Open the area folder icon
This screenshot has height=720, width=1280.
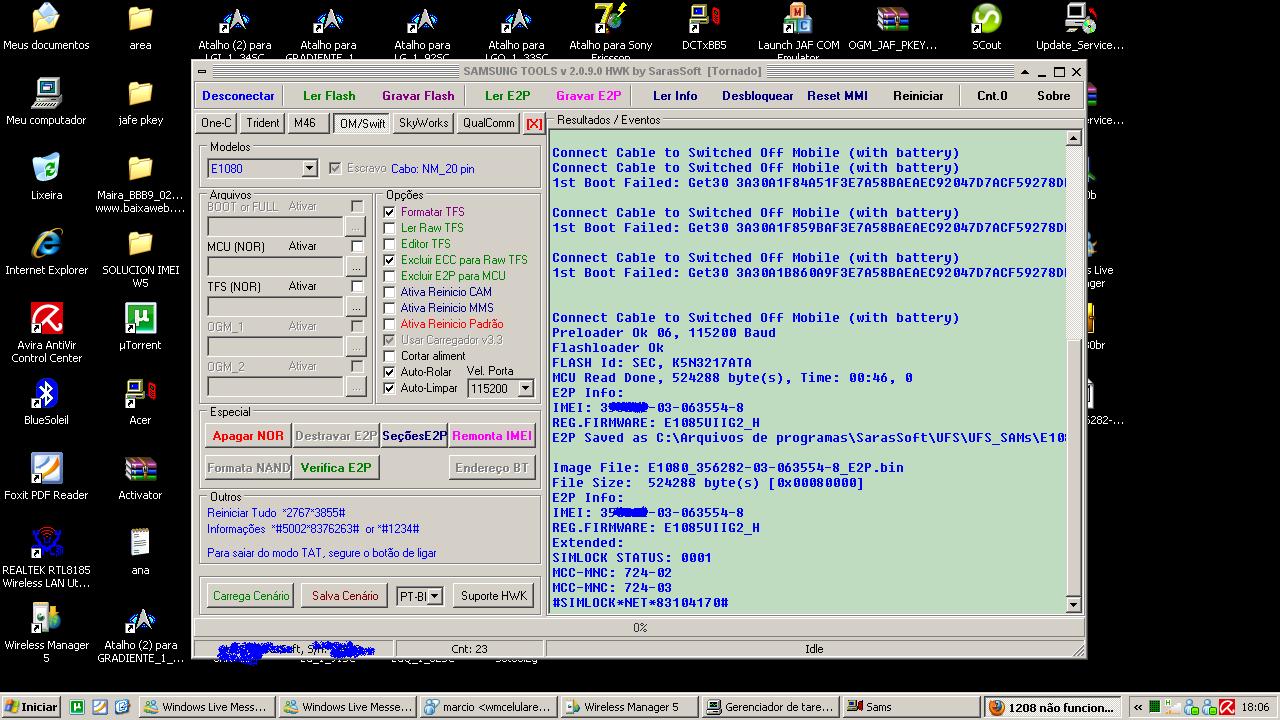(x=140, y=27)
